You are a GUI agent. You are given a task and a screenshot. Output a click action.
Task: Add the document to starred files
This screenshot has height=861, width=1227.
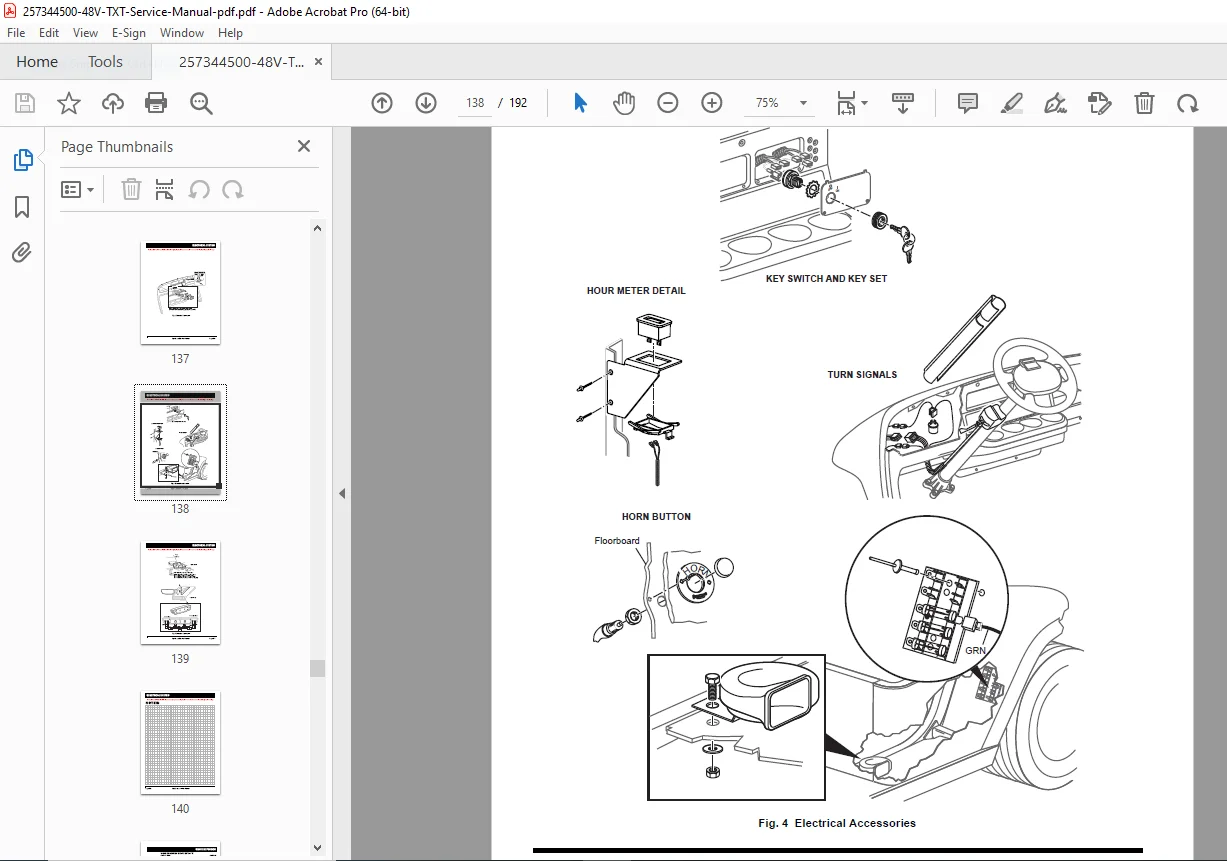[68, 103]
